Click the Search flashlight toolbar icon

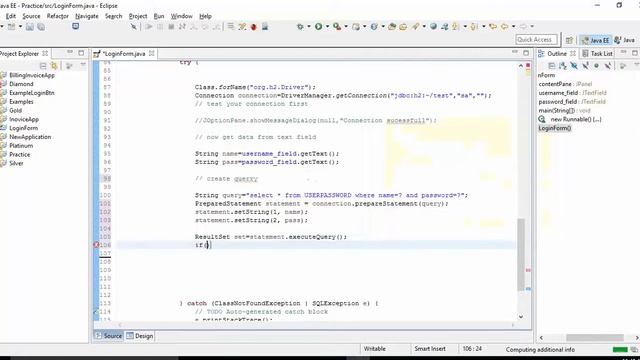pyautogui.click(x=415, y=27)
